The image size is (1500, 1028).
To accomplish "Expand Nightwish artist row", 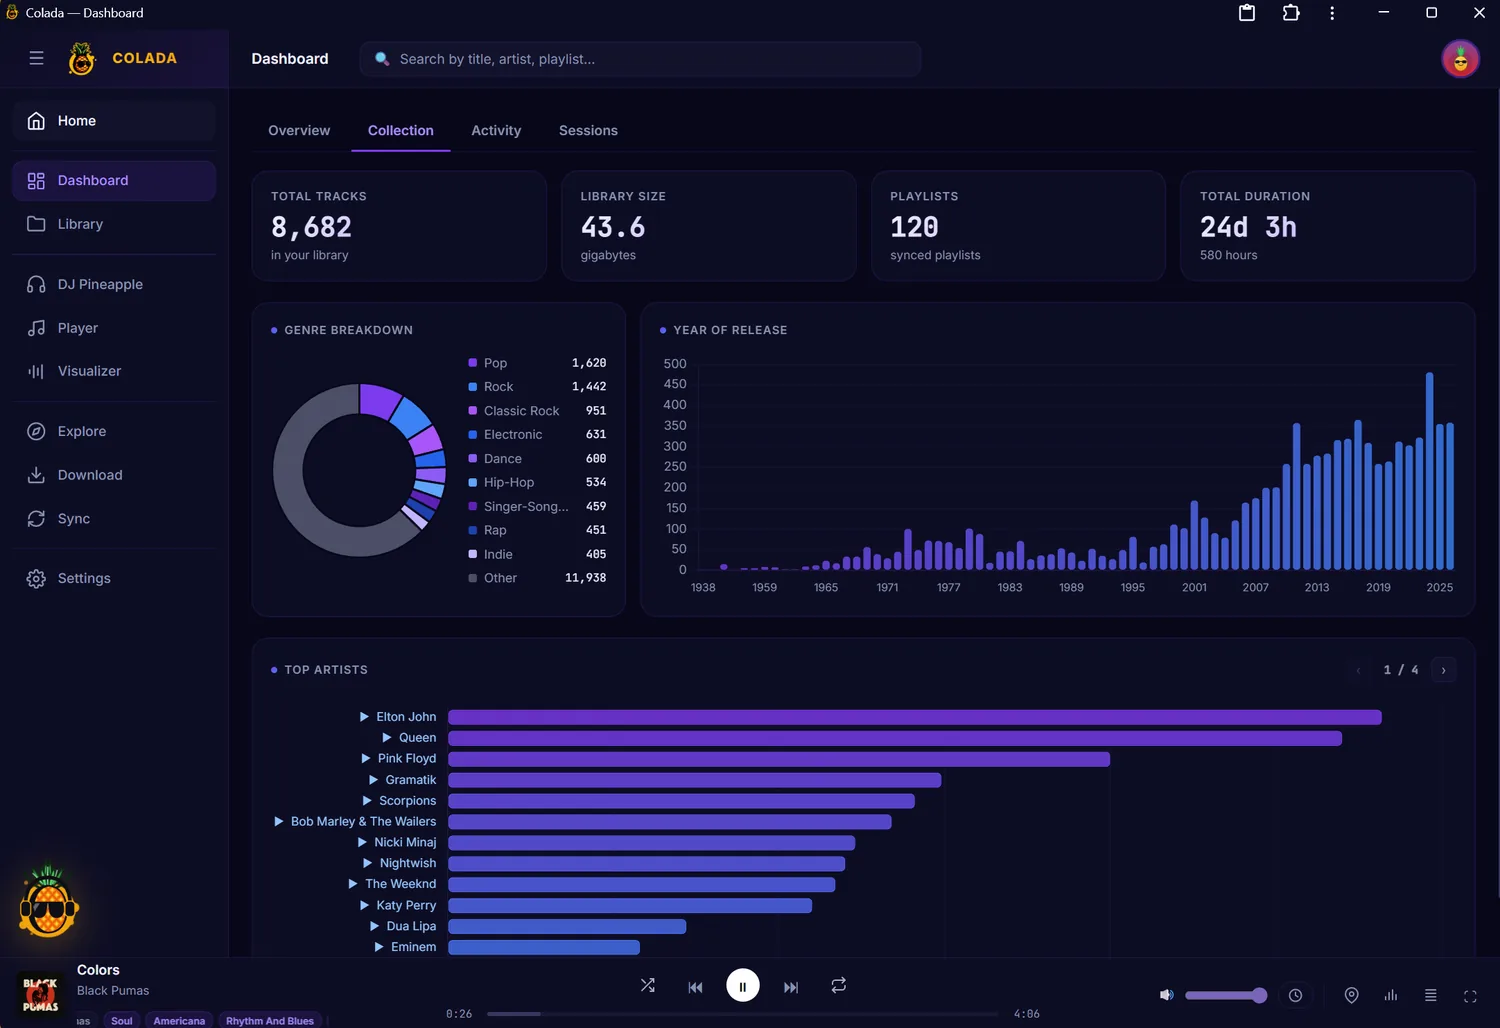I will tap(368, 863).
